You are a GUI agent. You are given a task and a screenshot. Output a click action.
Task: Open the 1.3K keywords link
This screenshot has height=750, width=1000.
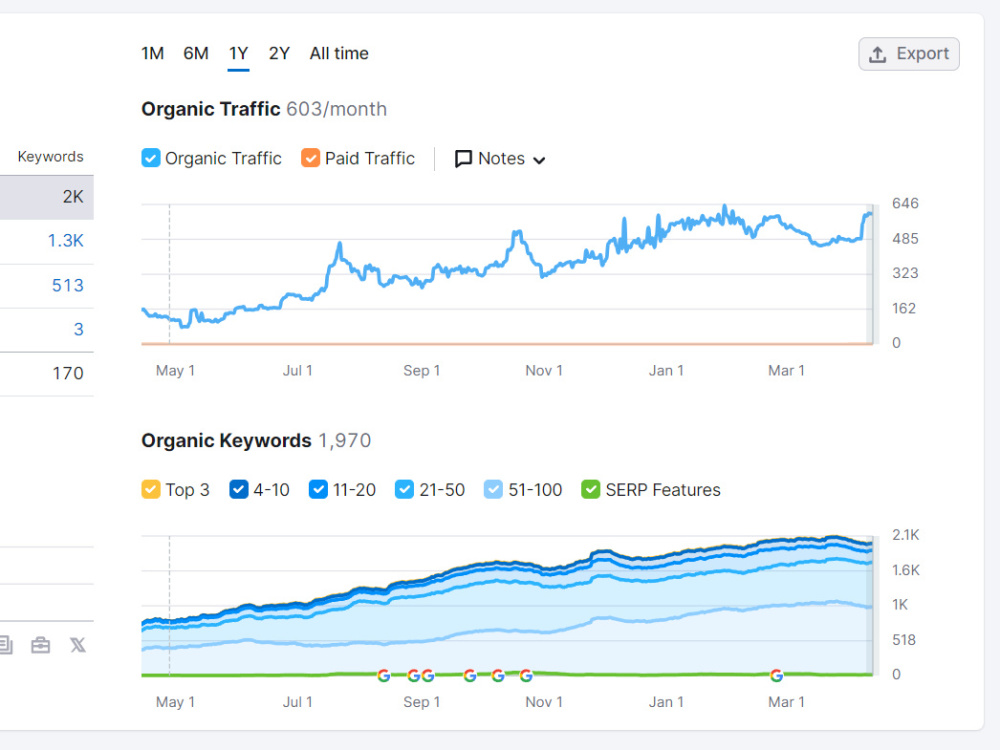(x=66, y=240)
